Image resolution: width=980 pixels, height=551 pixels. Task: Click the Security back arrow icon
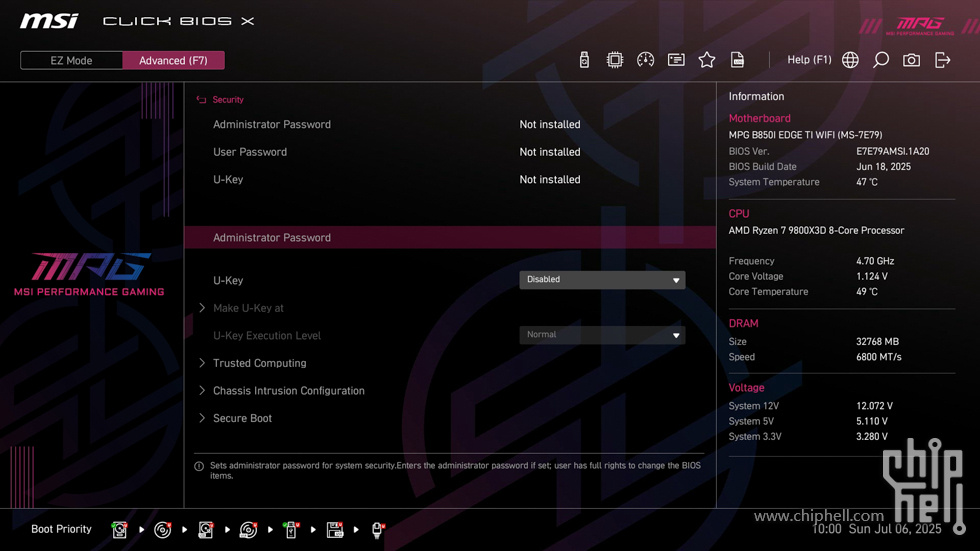pyautogui.click(x=201, y=100)
